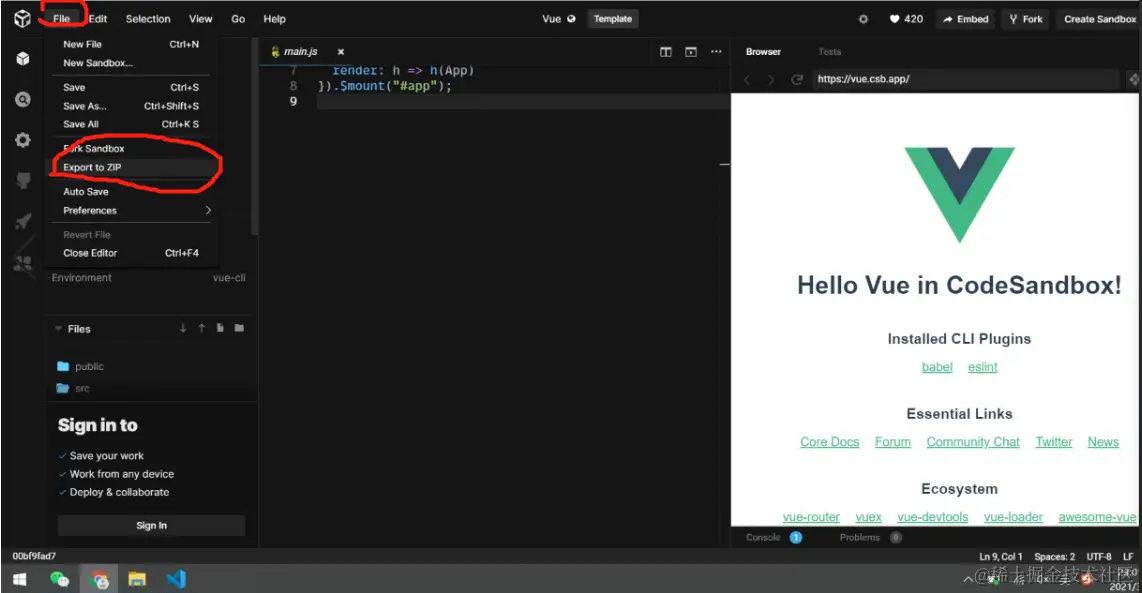Click the Vue globe privacy icon
Viewport: 1142px width, 593px height.
click(x=571, y=19)
